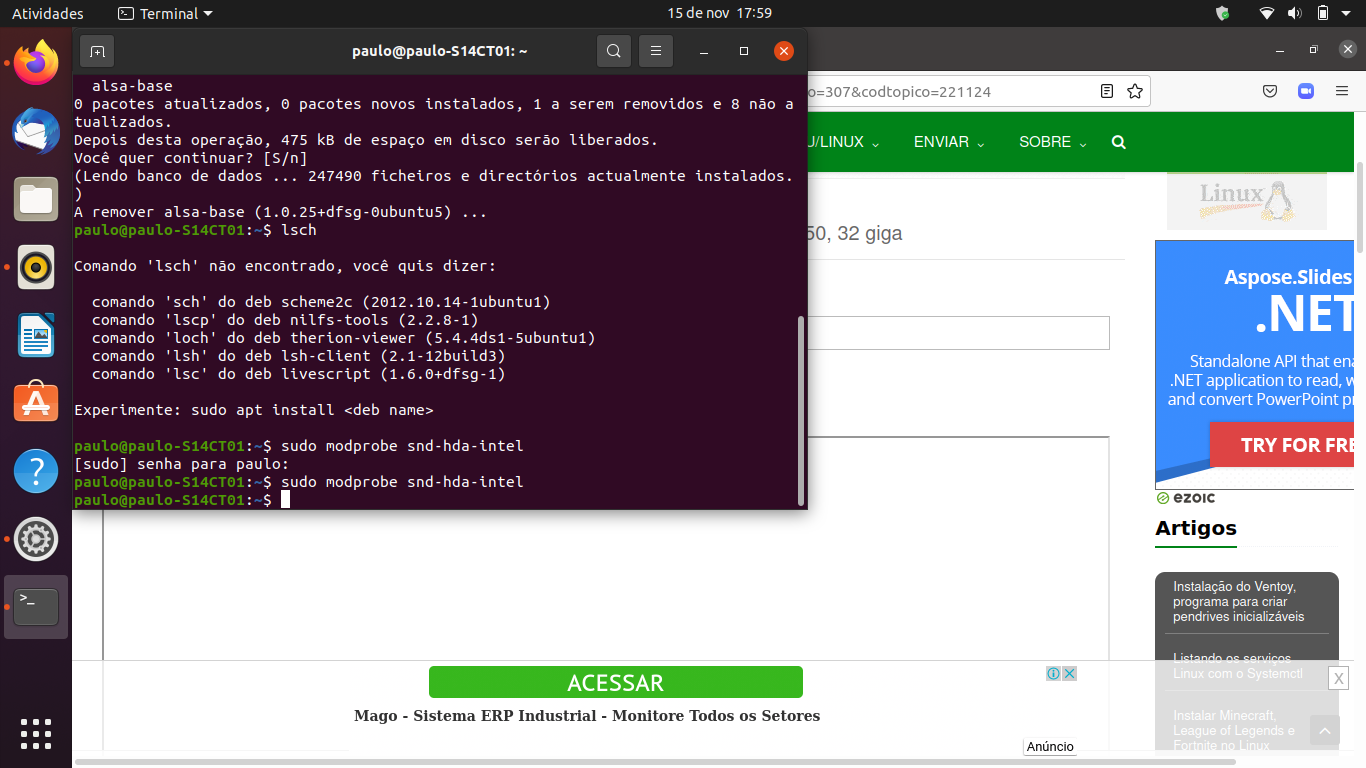Click the website search magnifier icon
The width and height of the screenshot is (1366, 768).
1118,142
